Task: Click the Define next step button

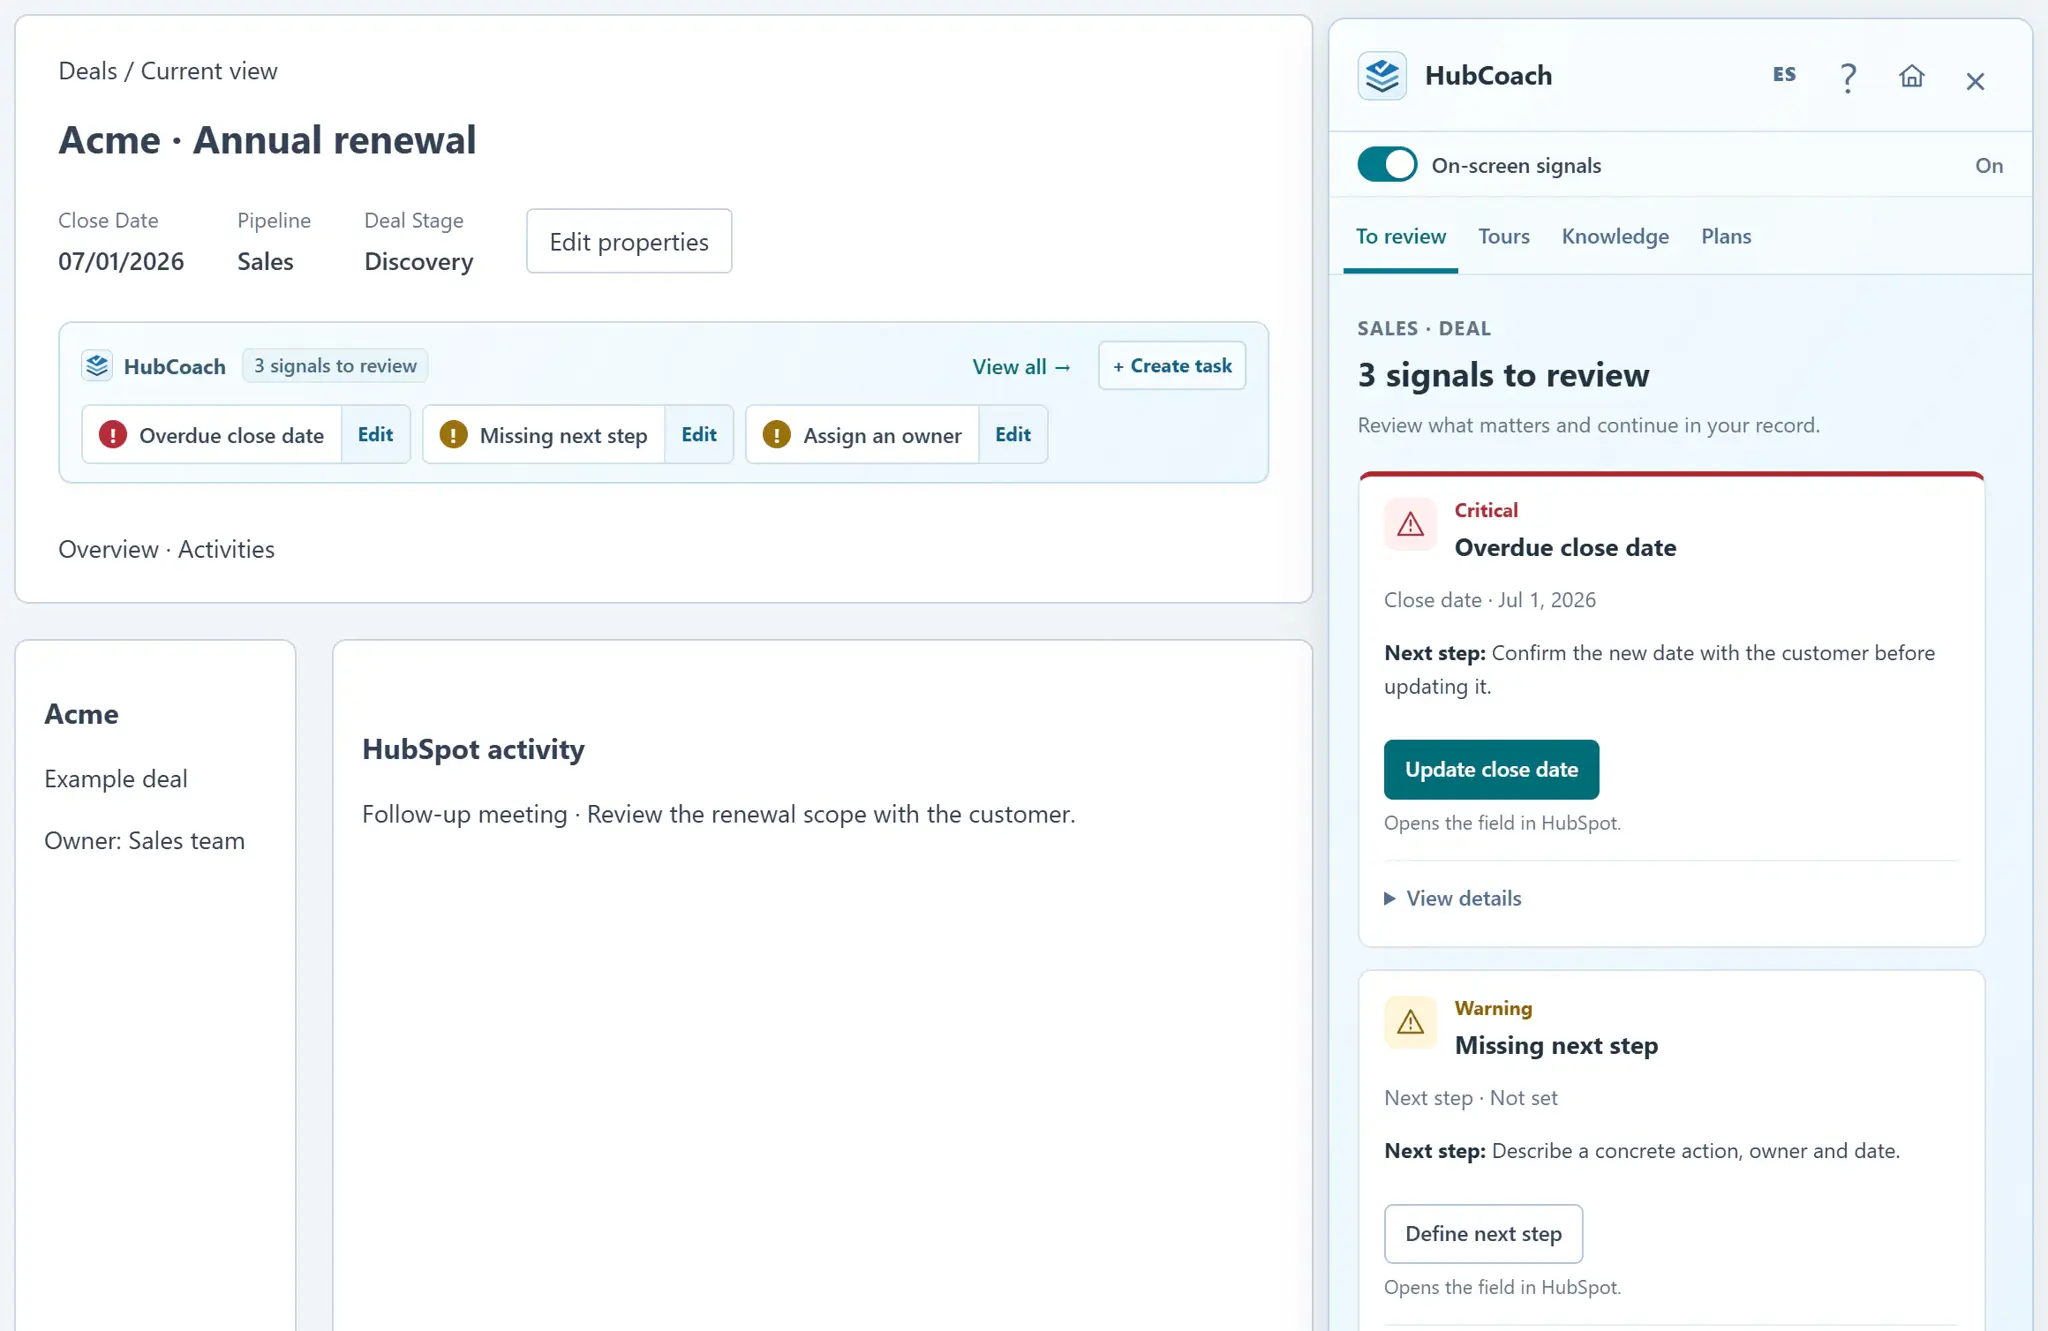Action: pyautogui.click(x=1483, y=1234)
